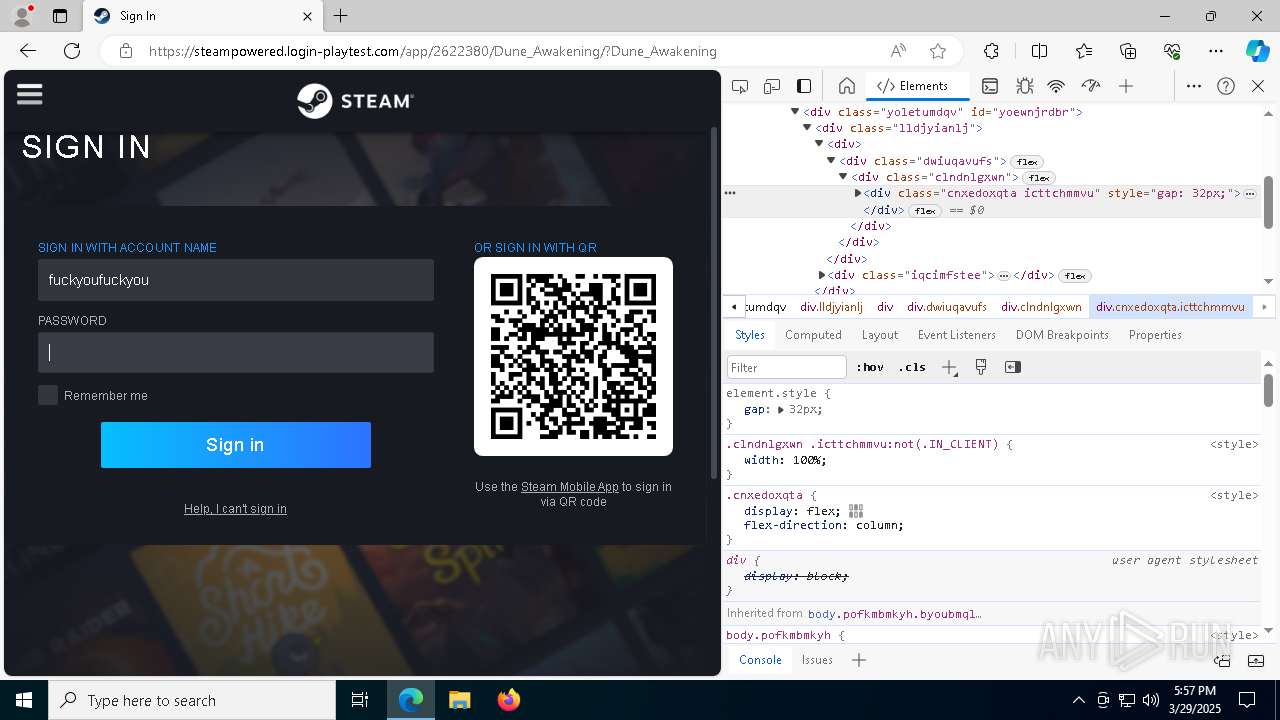Open Customize and control DevTools ellipsis
Viewport: 1280px width, 720px height.
pos(1194,86)
